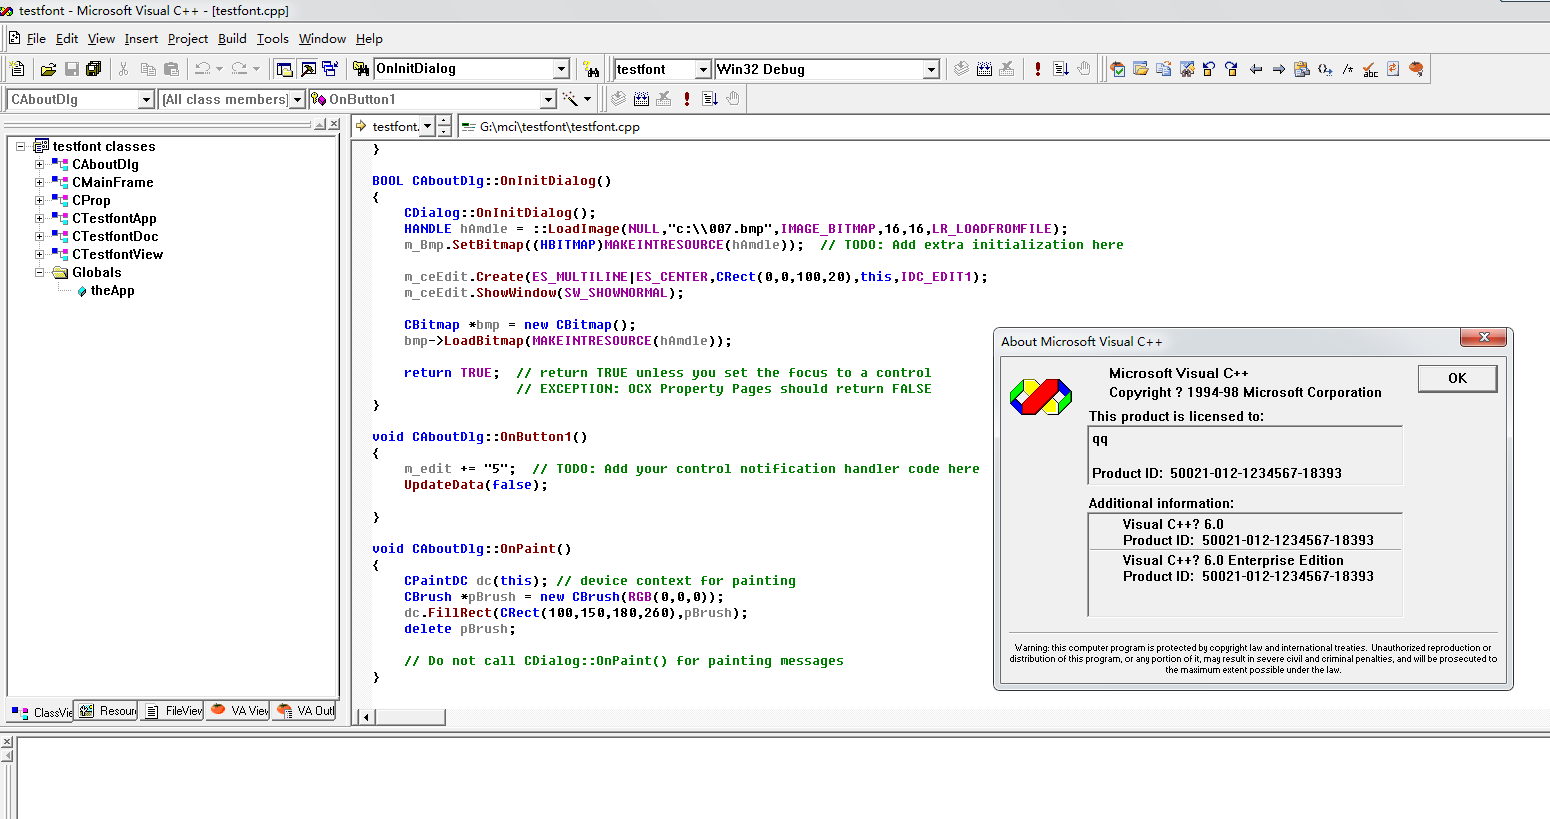Image resolution: width=1550 pixels, height=819 pixels.
Task: Open the testfont project dropdown
Action: (x=703, y=69)
